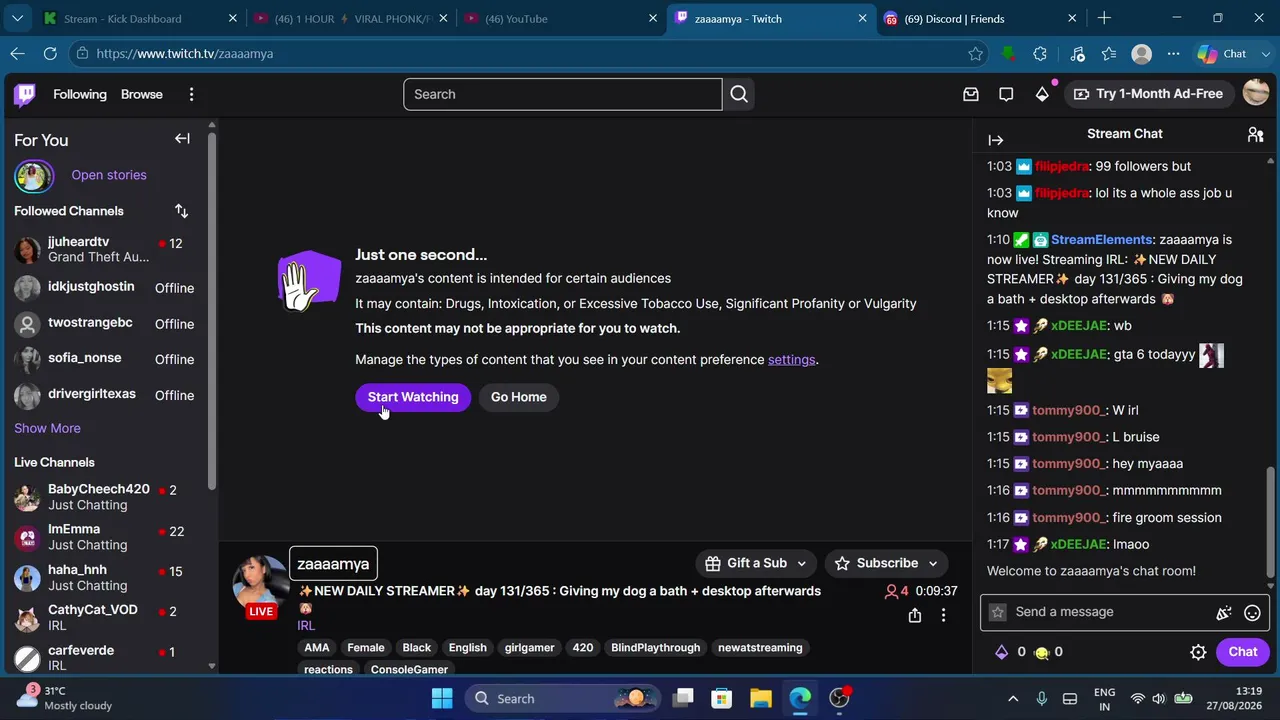Open chat settings gear icon

(1198, 652)
